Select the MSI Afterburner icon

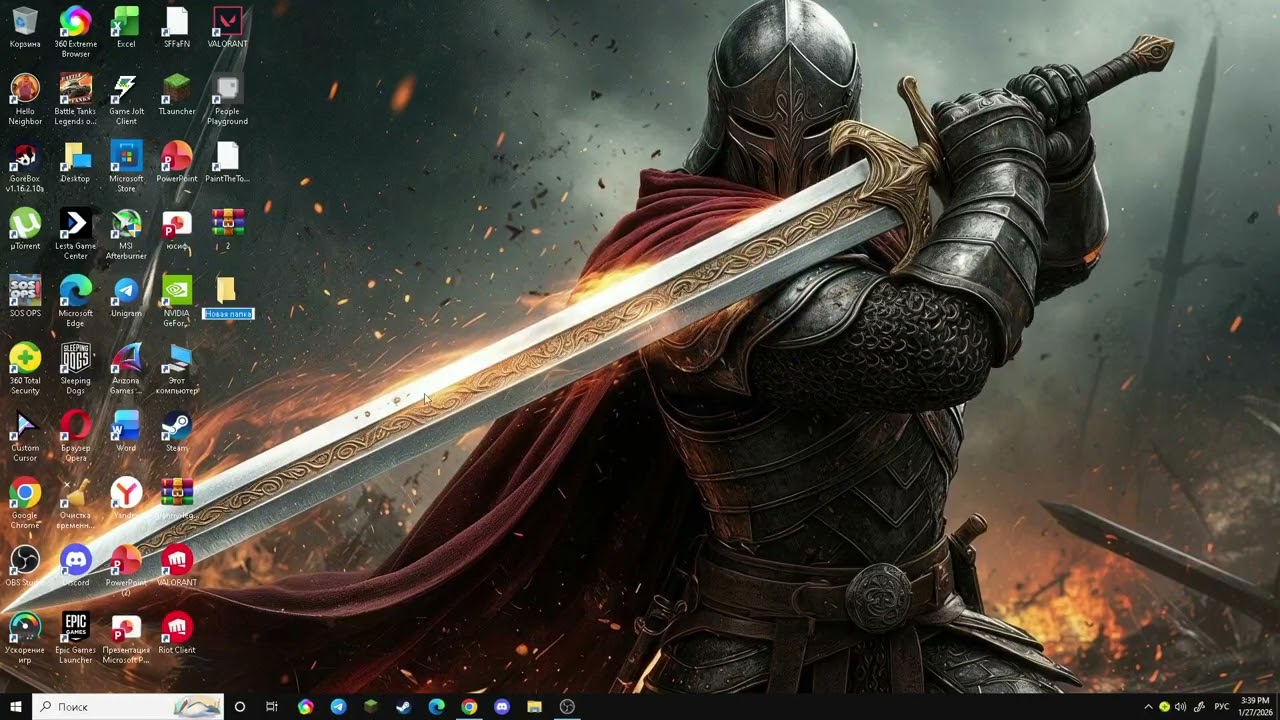126,223
